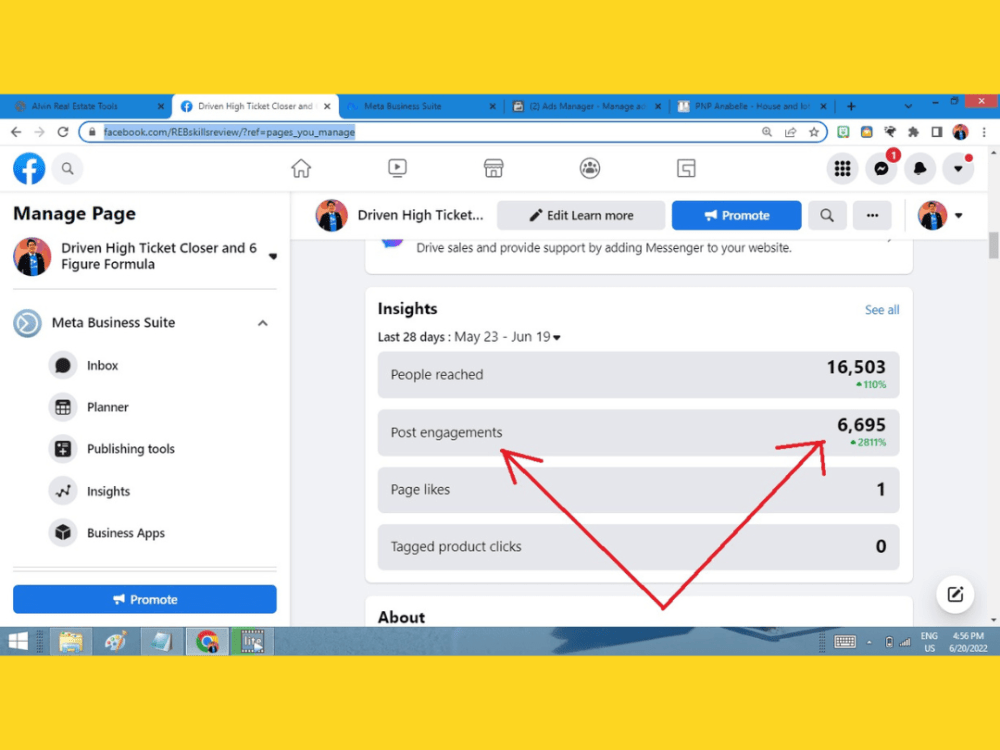Open the Page likes insight row
This screenshot has width=1000, height=750.
638,490
